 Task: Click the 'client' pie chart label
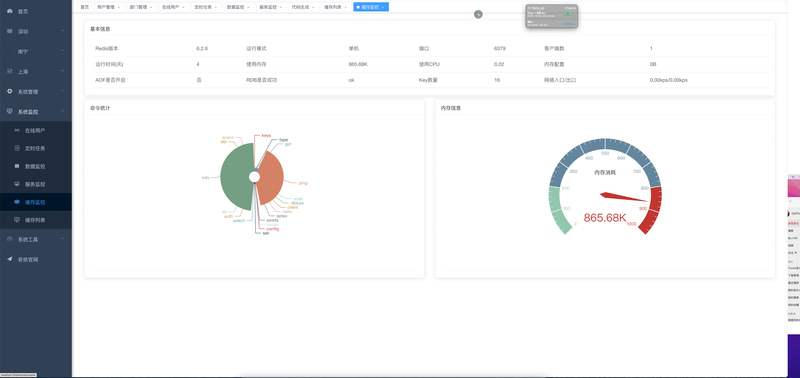[293, 207]
